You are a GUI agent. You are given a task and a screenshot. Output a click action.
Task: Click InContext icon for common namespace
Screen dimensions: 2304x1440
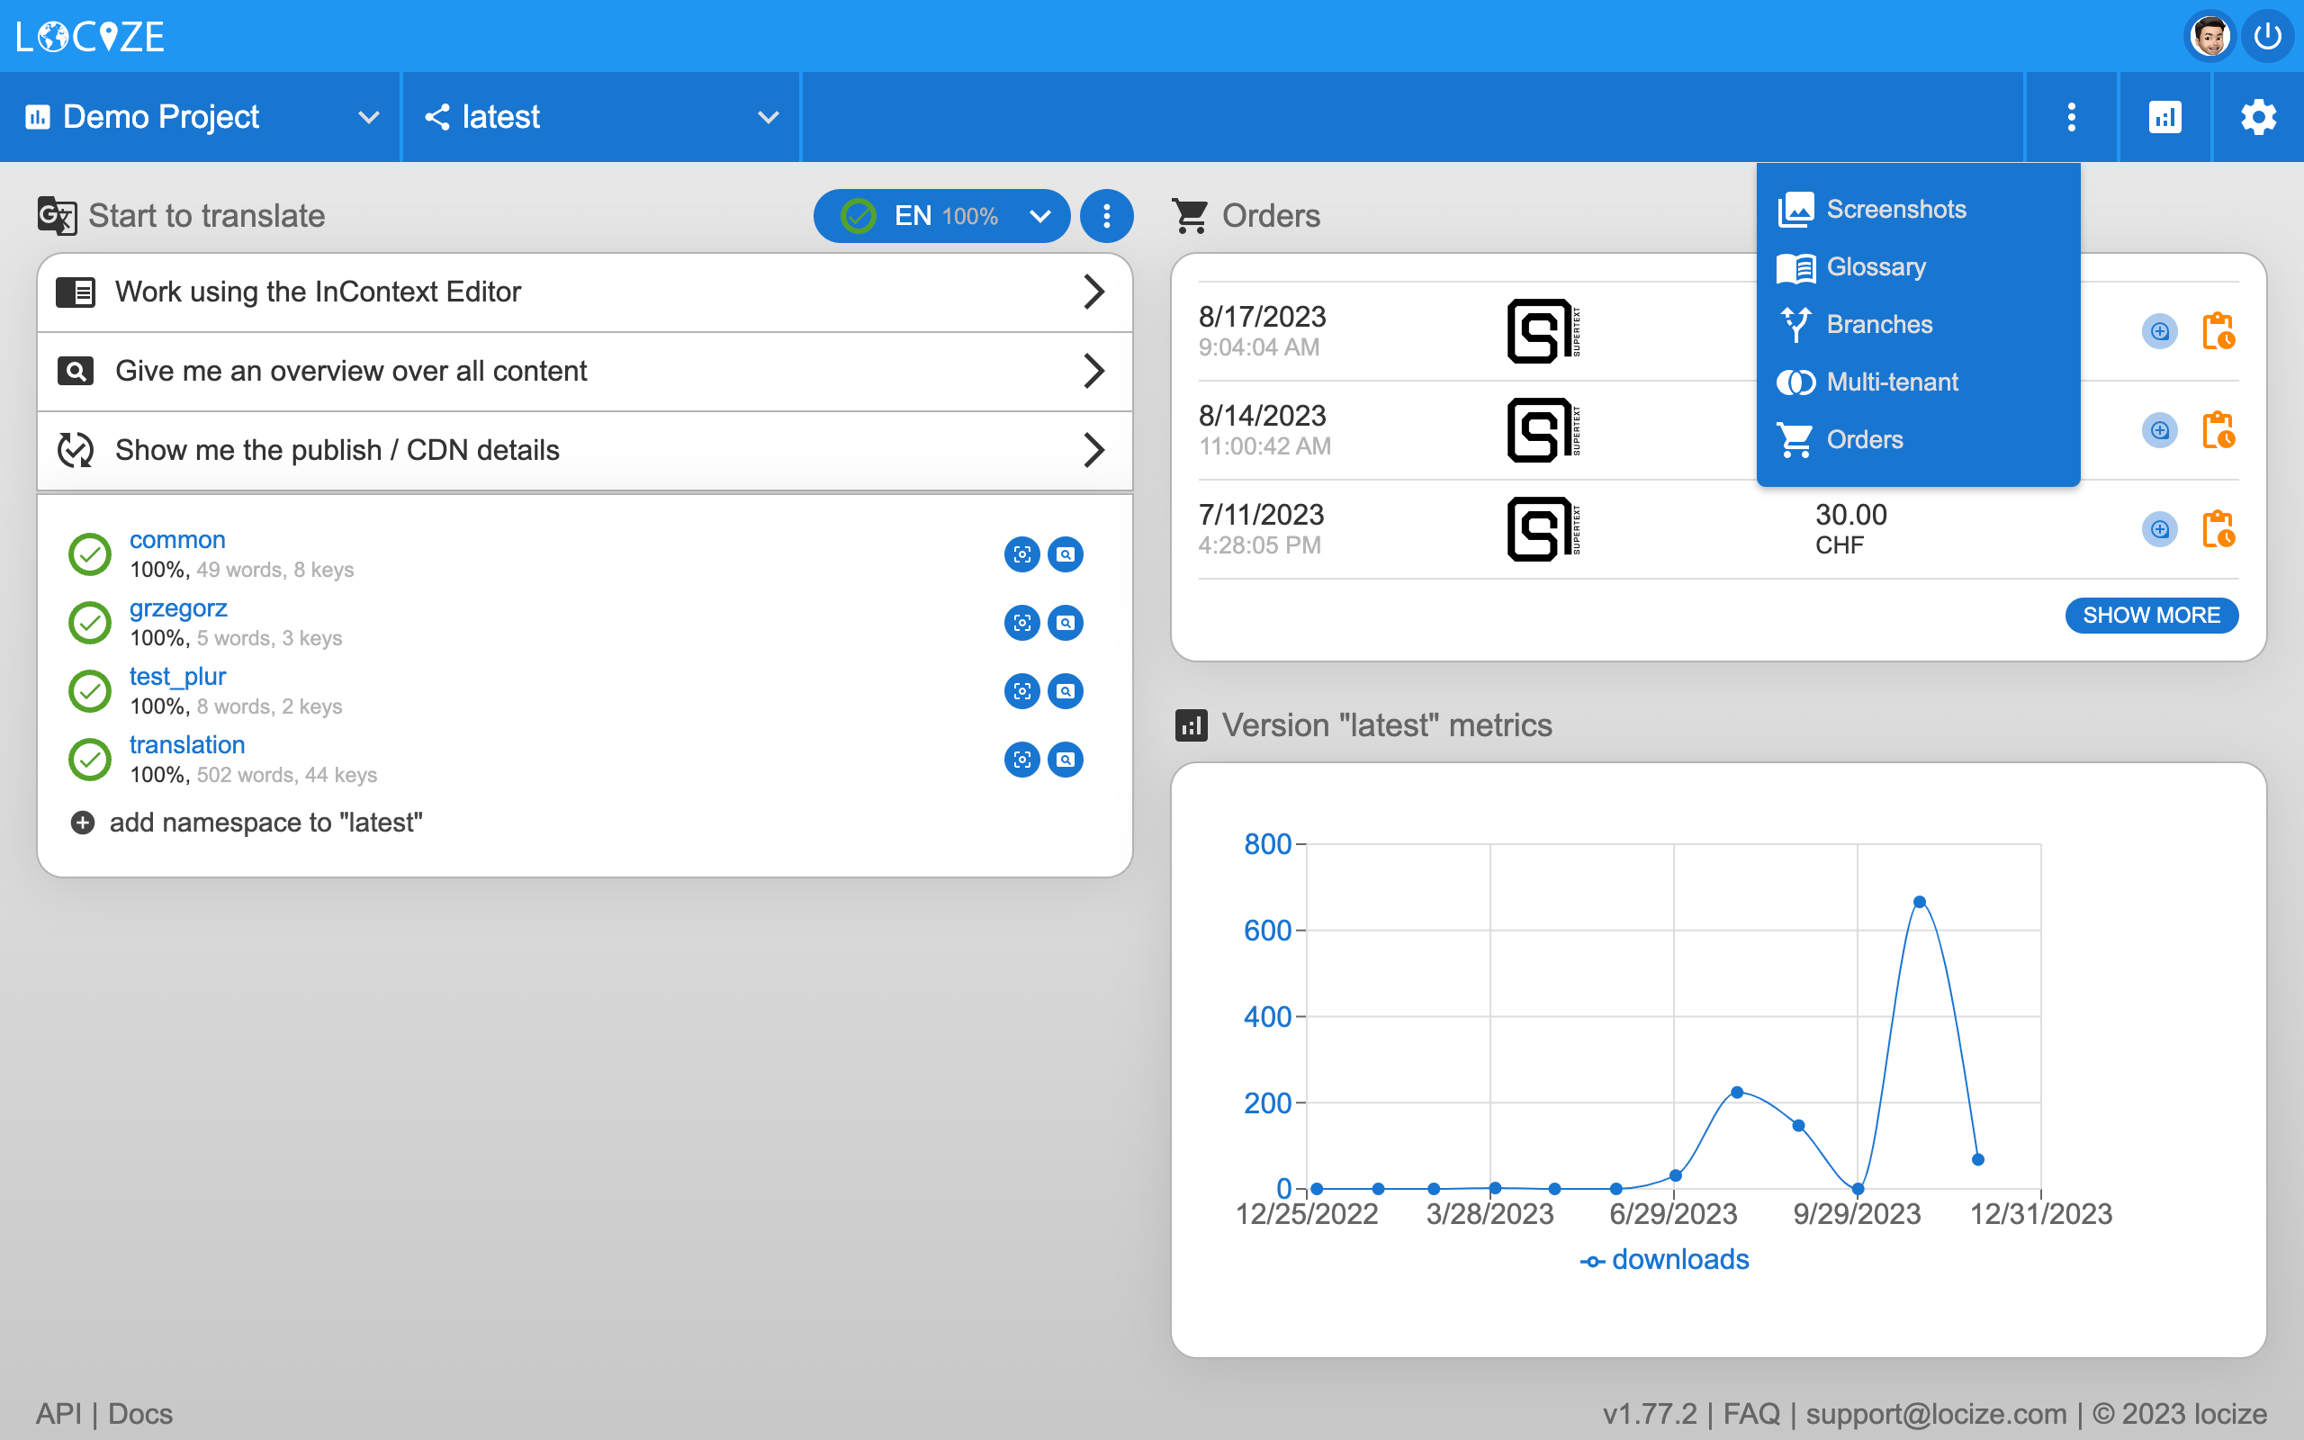click(1021, 554)
